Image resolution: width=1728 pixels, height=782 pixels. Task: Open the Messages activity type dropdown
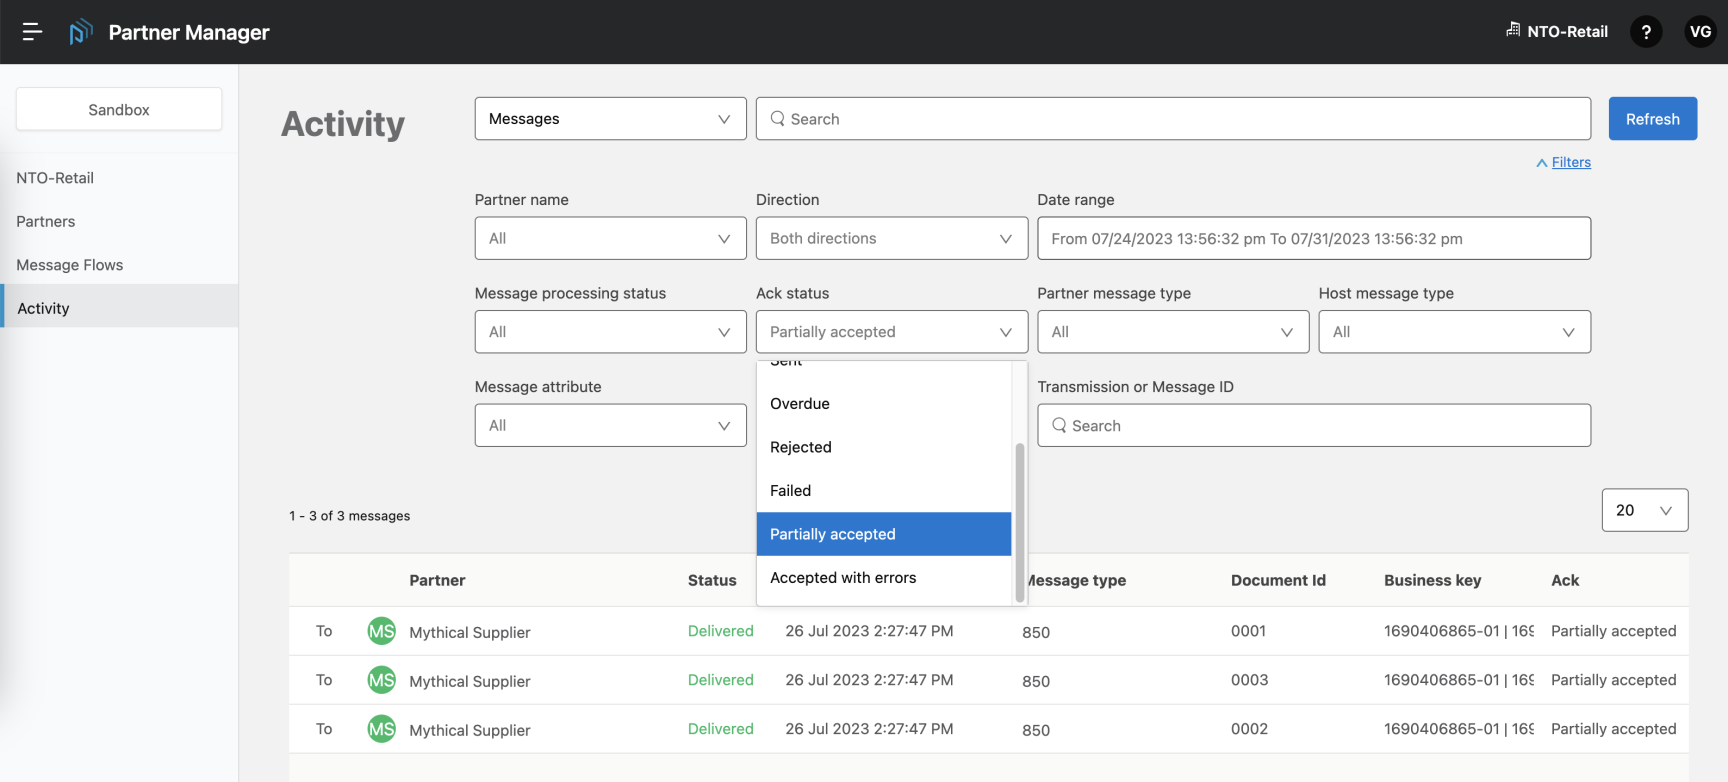click(610, 119)
